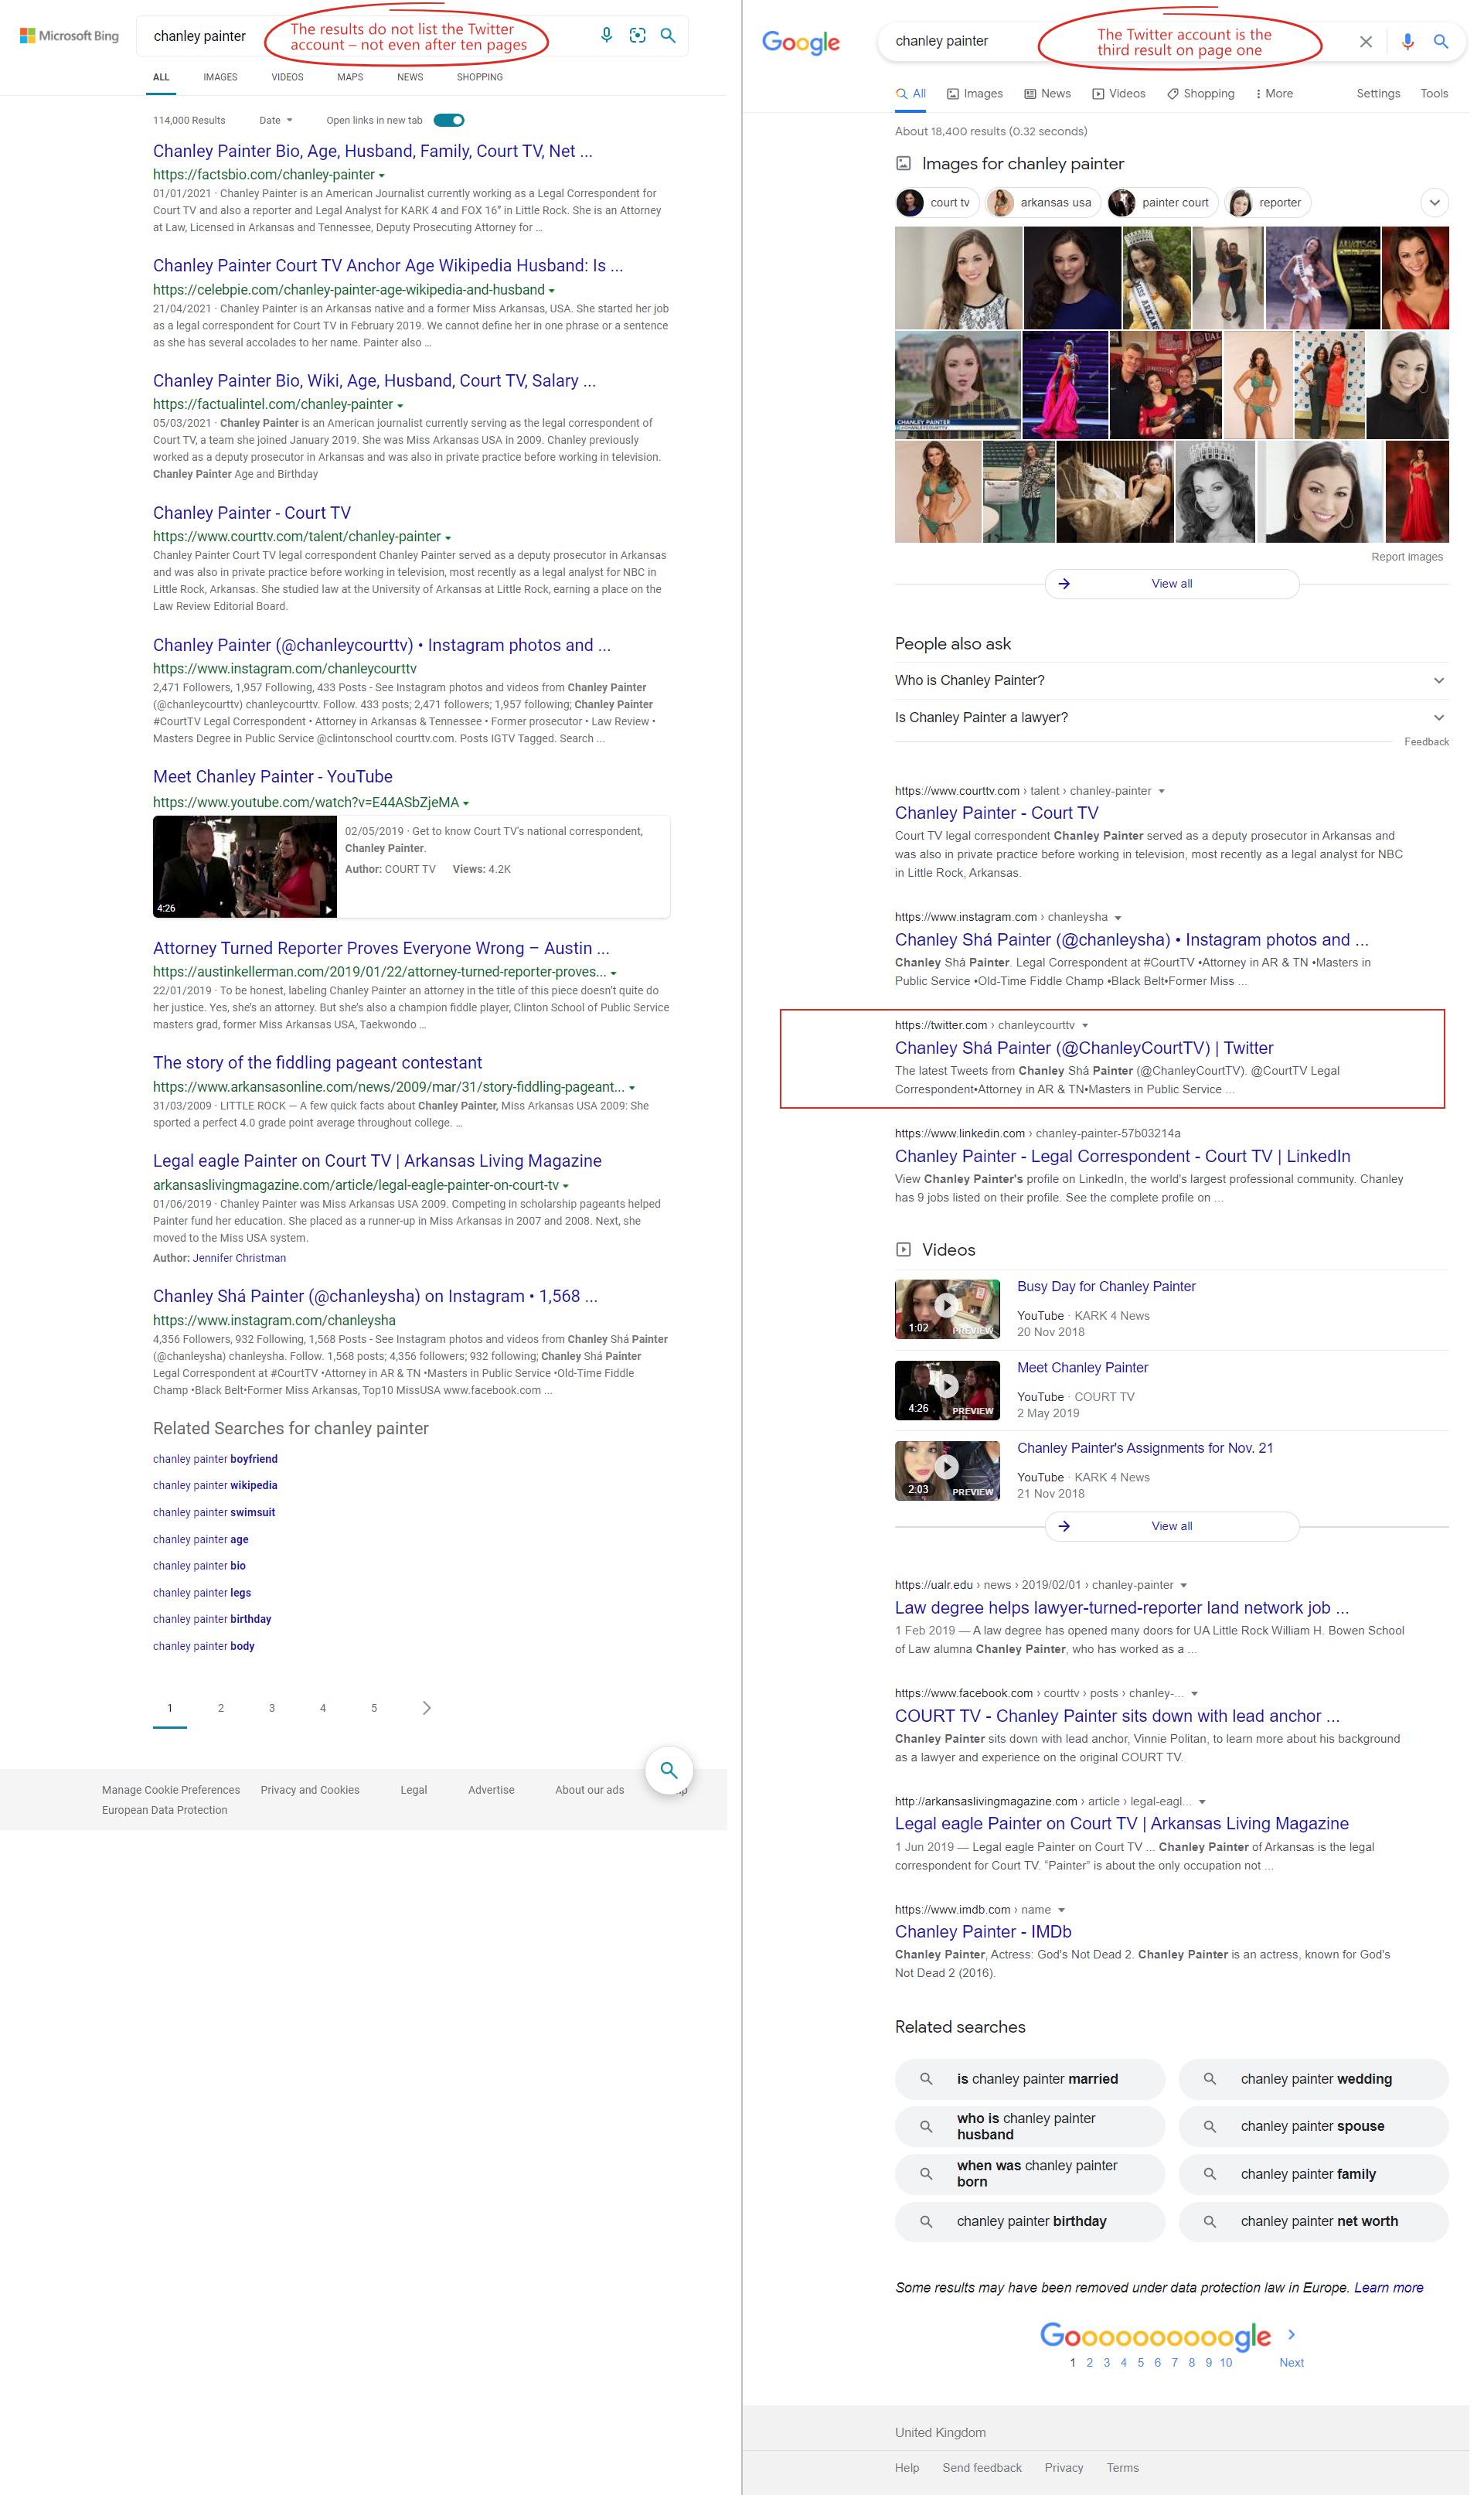Open the dropdown arrow beside the twitter.com result
The height and width of the screenshot is (2495, 1484).
pyautogui.click(x=1085, y=1024)
